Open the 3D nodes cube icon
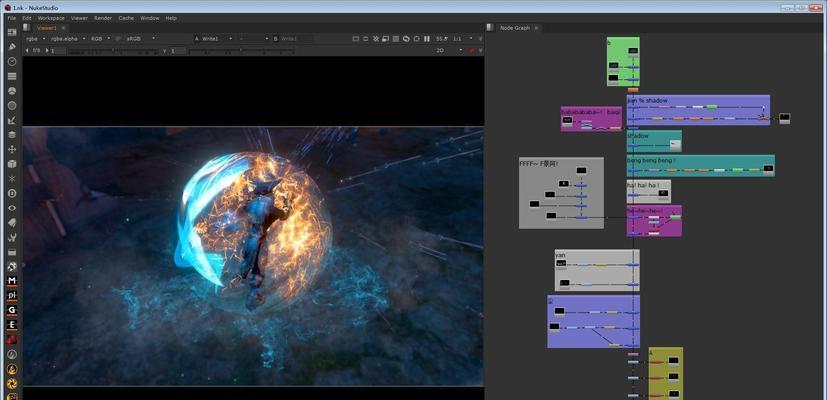 pyautogui.click(x=12, y=164)
